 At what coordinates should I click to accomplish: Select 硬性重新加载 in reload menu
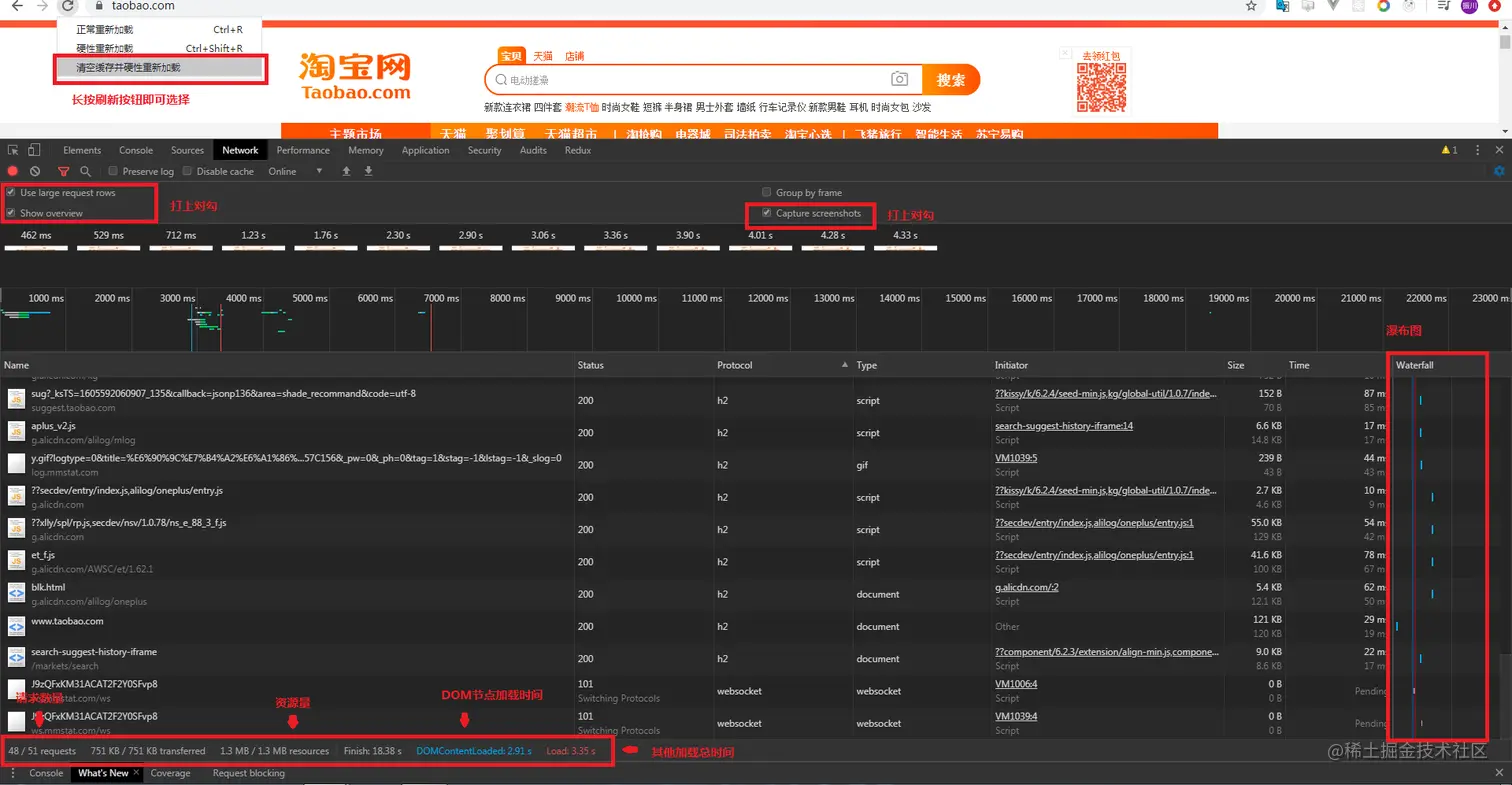point(161,48)
